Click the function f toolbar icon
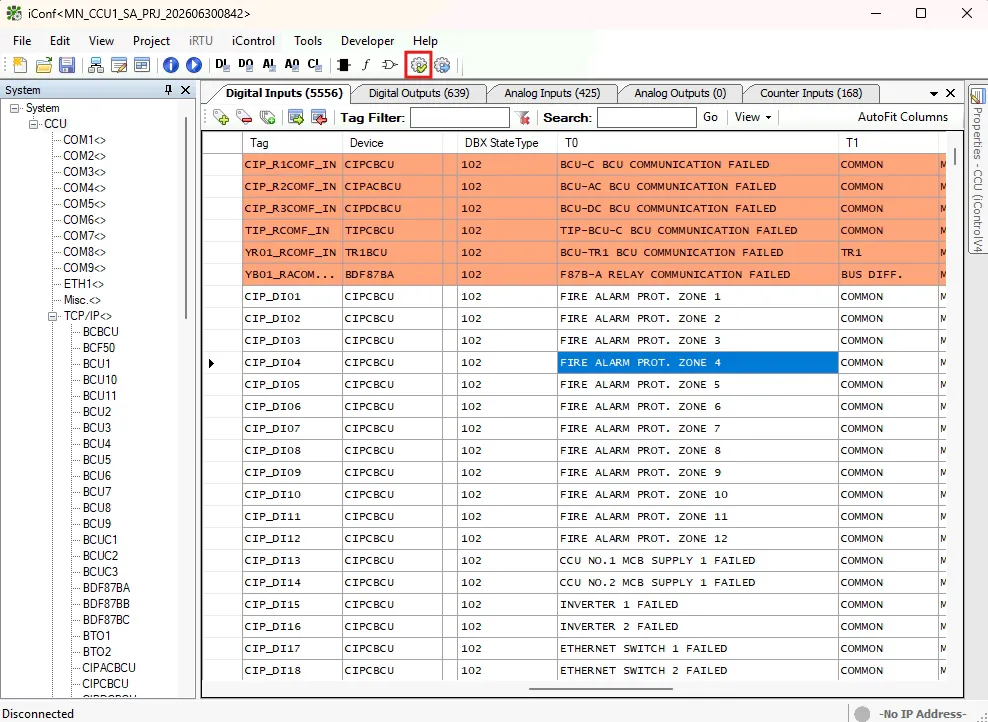 [366, 65]
